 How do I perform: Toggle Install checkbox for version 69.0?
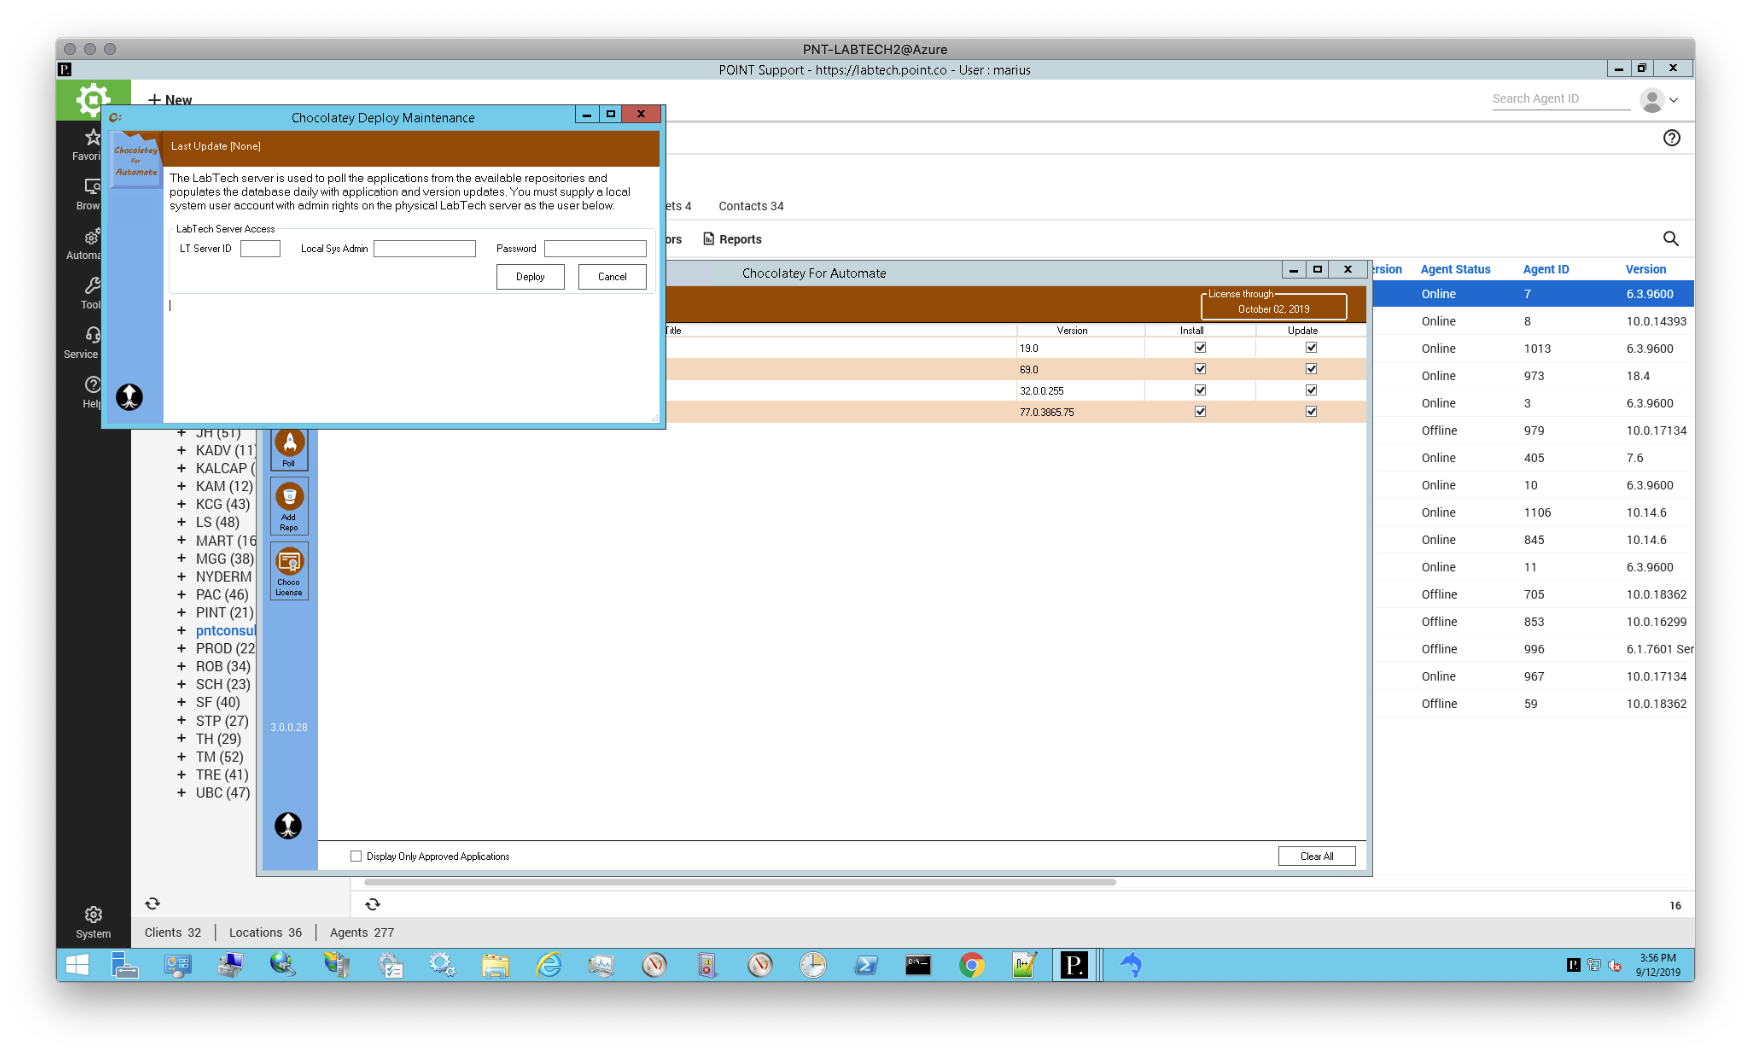click(x=1200, y=369)
